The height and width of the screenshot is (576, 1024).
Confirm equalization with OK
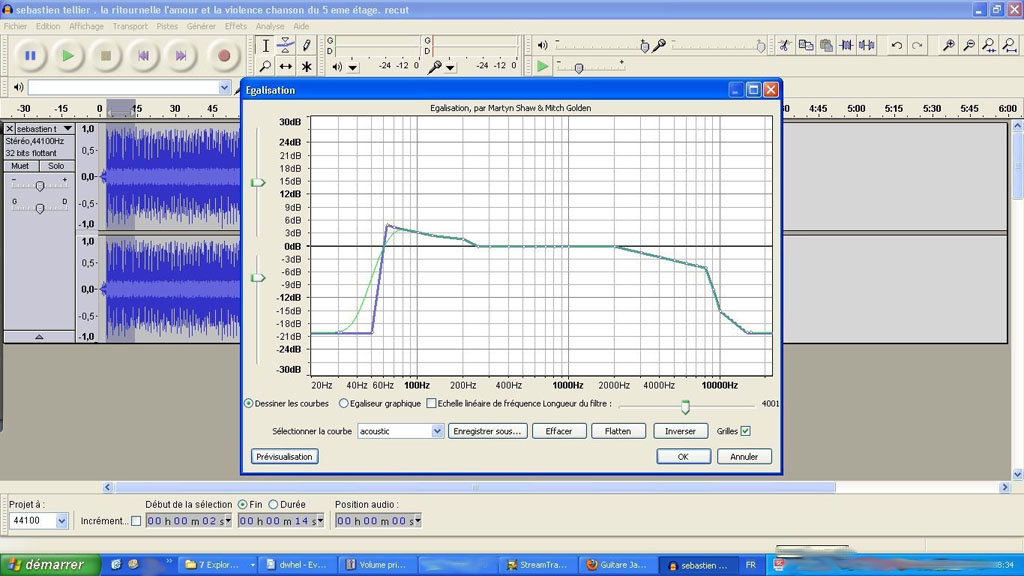[683, 456]
